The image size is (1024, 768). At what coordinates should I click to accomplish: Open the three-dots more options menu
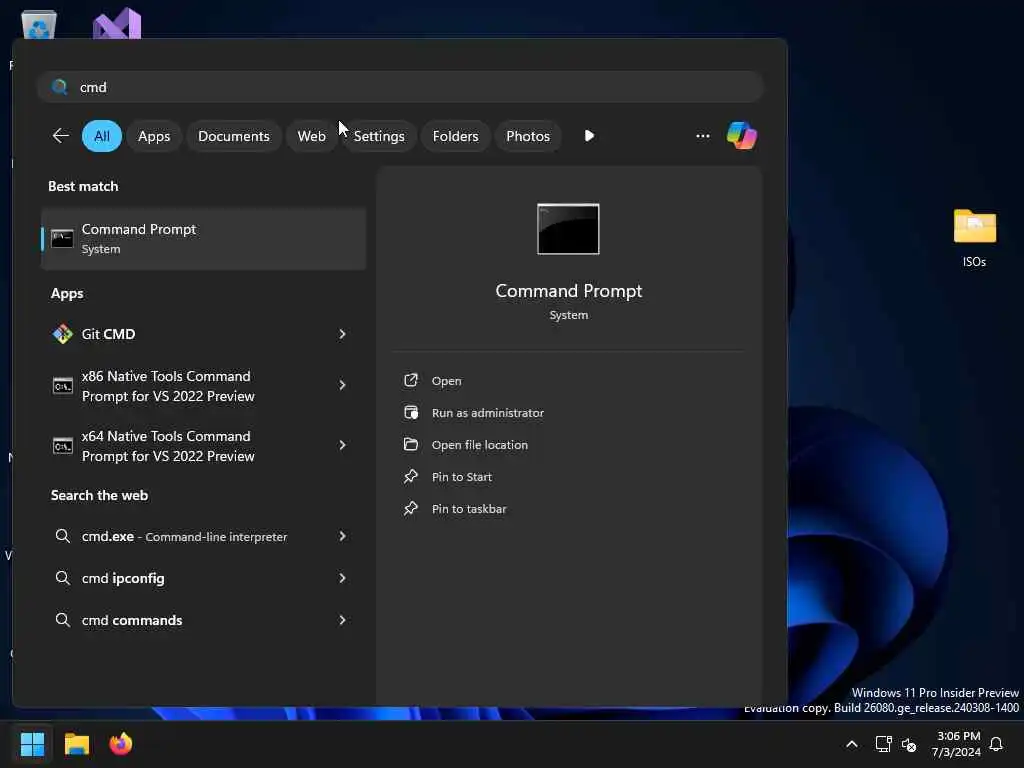pos(703,136)
